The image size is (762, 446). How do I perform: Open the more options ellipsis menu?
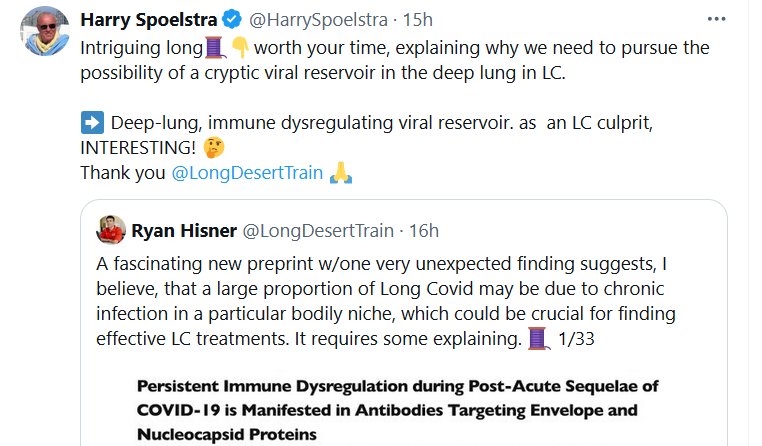pos(716,18)
